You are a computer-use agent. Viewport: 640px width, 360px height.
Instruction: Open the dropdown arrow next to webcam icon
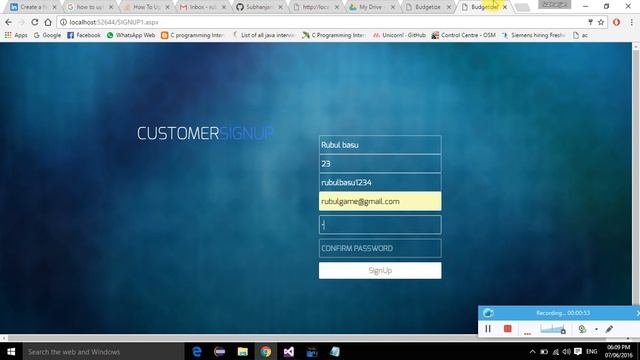click(x=596, y=329)
